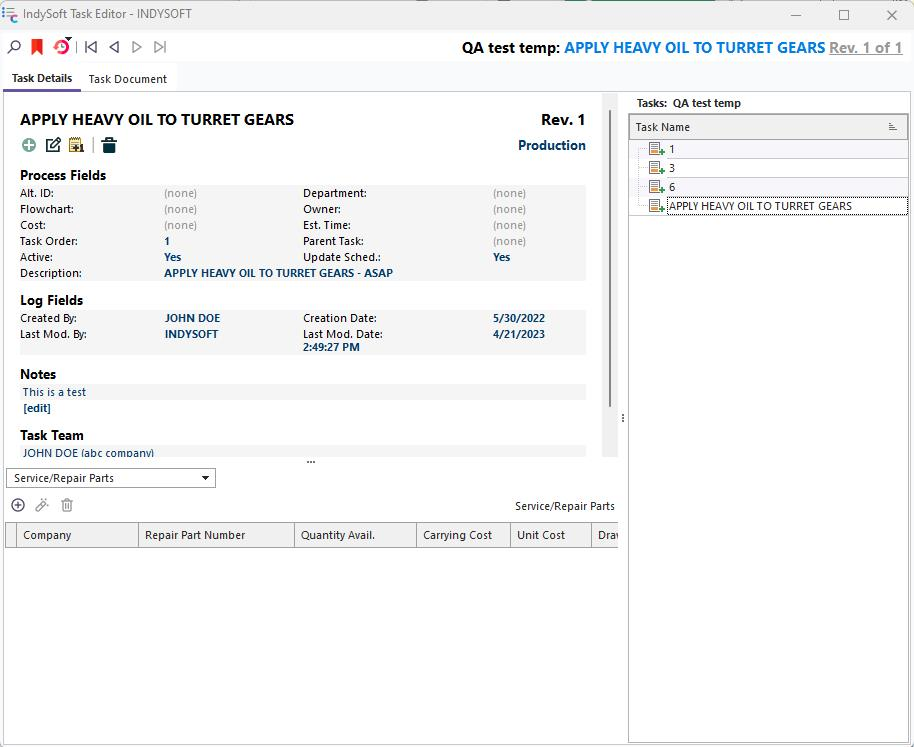Go to the first record arrow

point(91,47)
